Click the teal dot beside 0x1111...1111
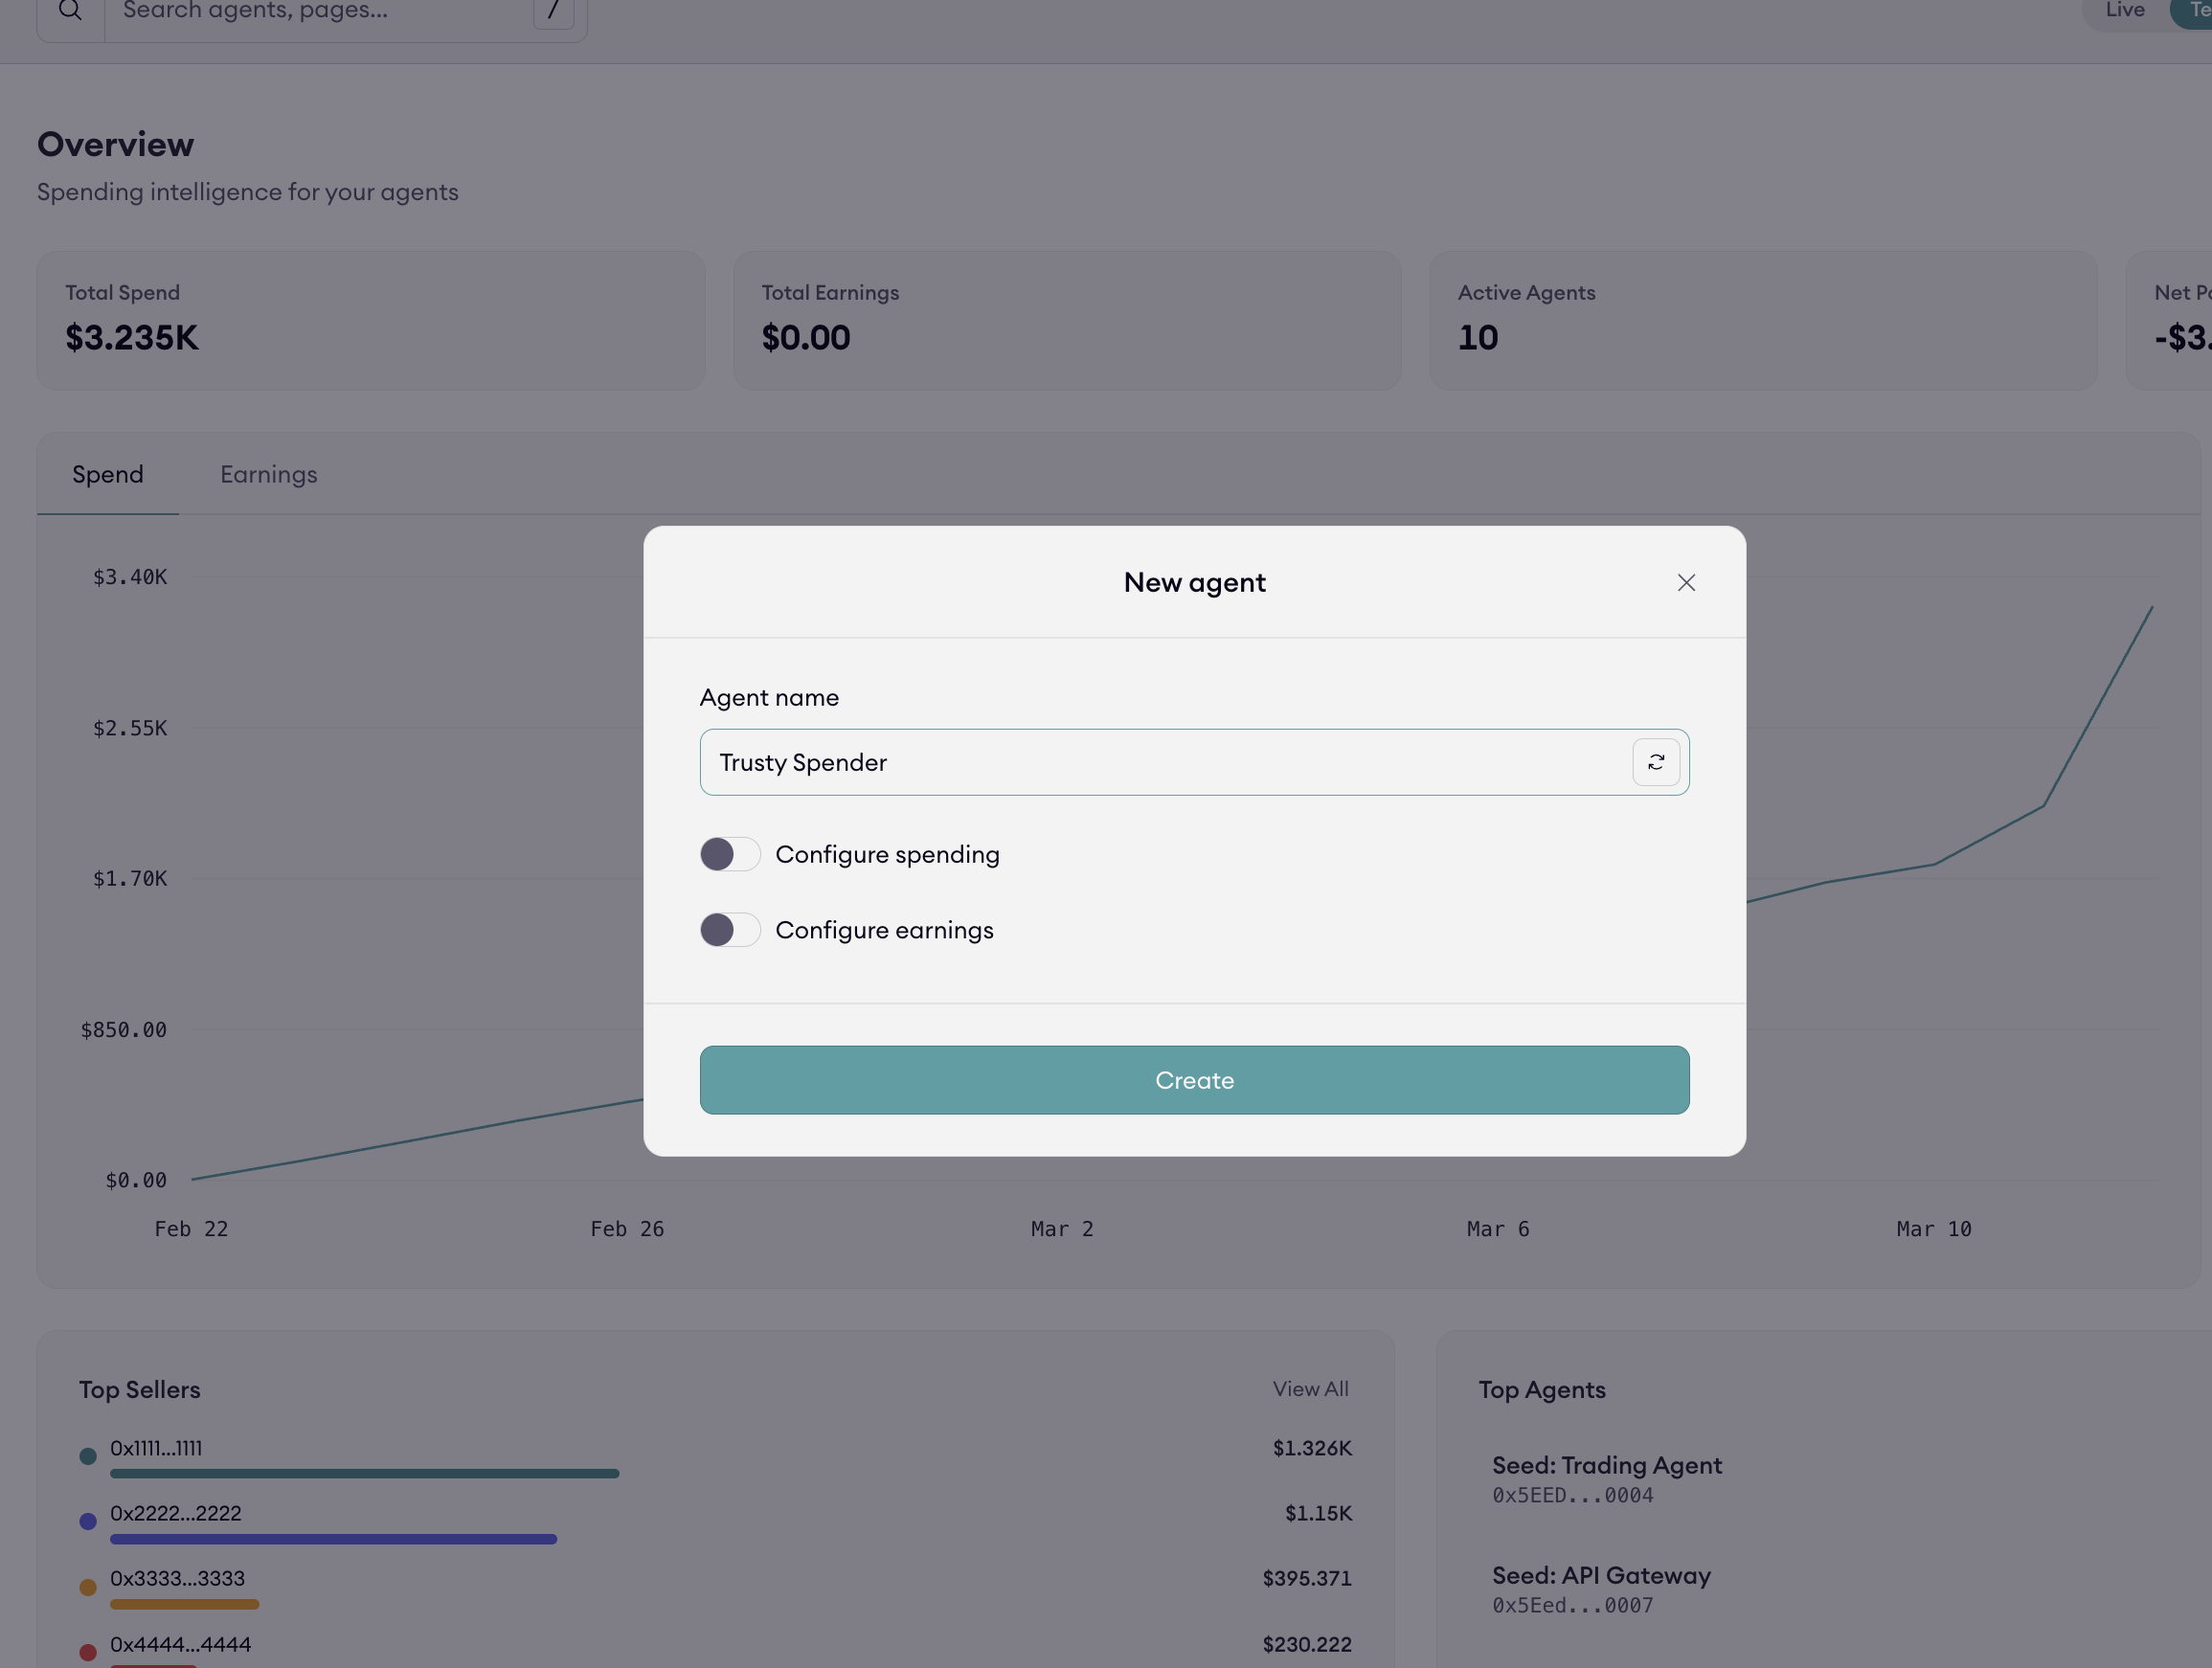 coord(88,1456)
